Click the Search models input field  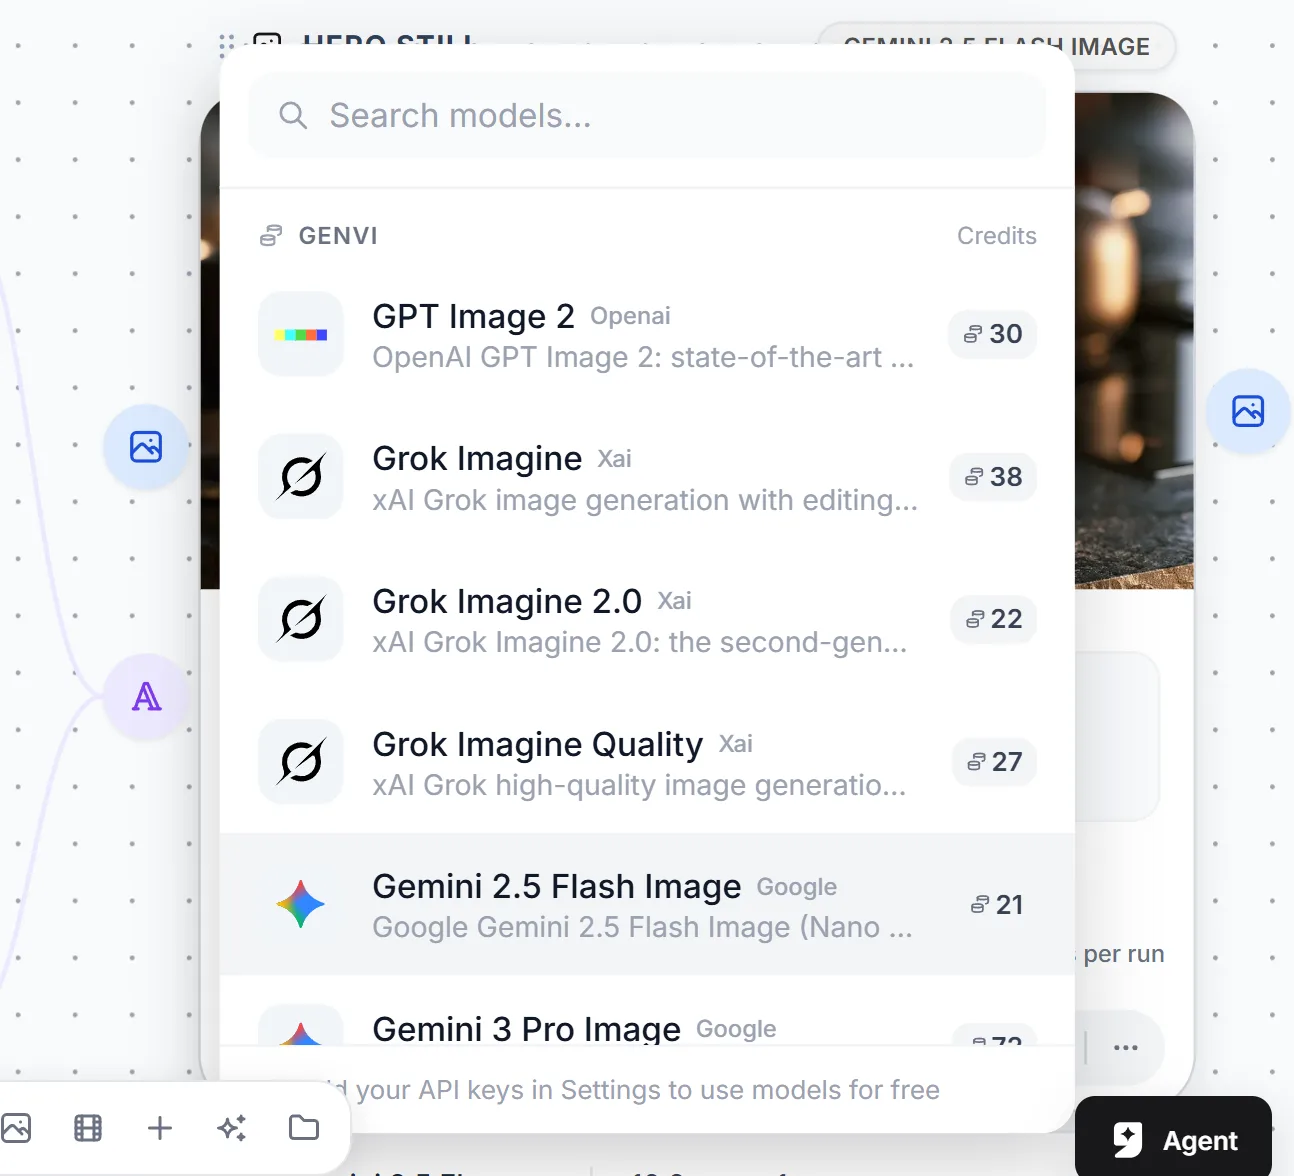647,116
